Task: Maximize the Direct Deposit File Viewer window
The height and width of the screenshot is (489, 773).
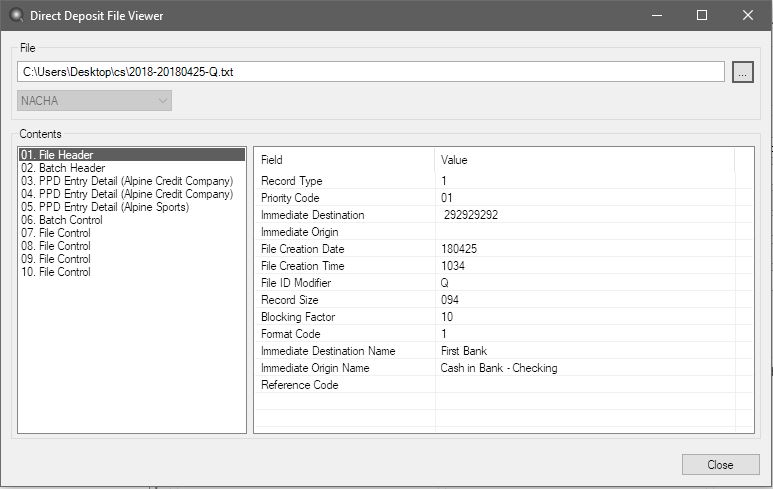Action: tap(702, 15)
